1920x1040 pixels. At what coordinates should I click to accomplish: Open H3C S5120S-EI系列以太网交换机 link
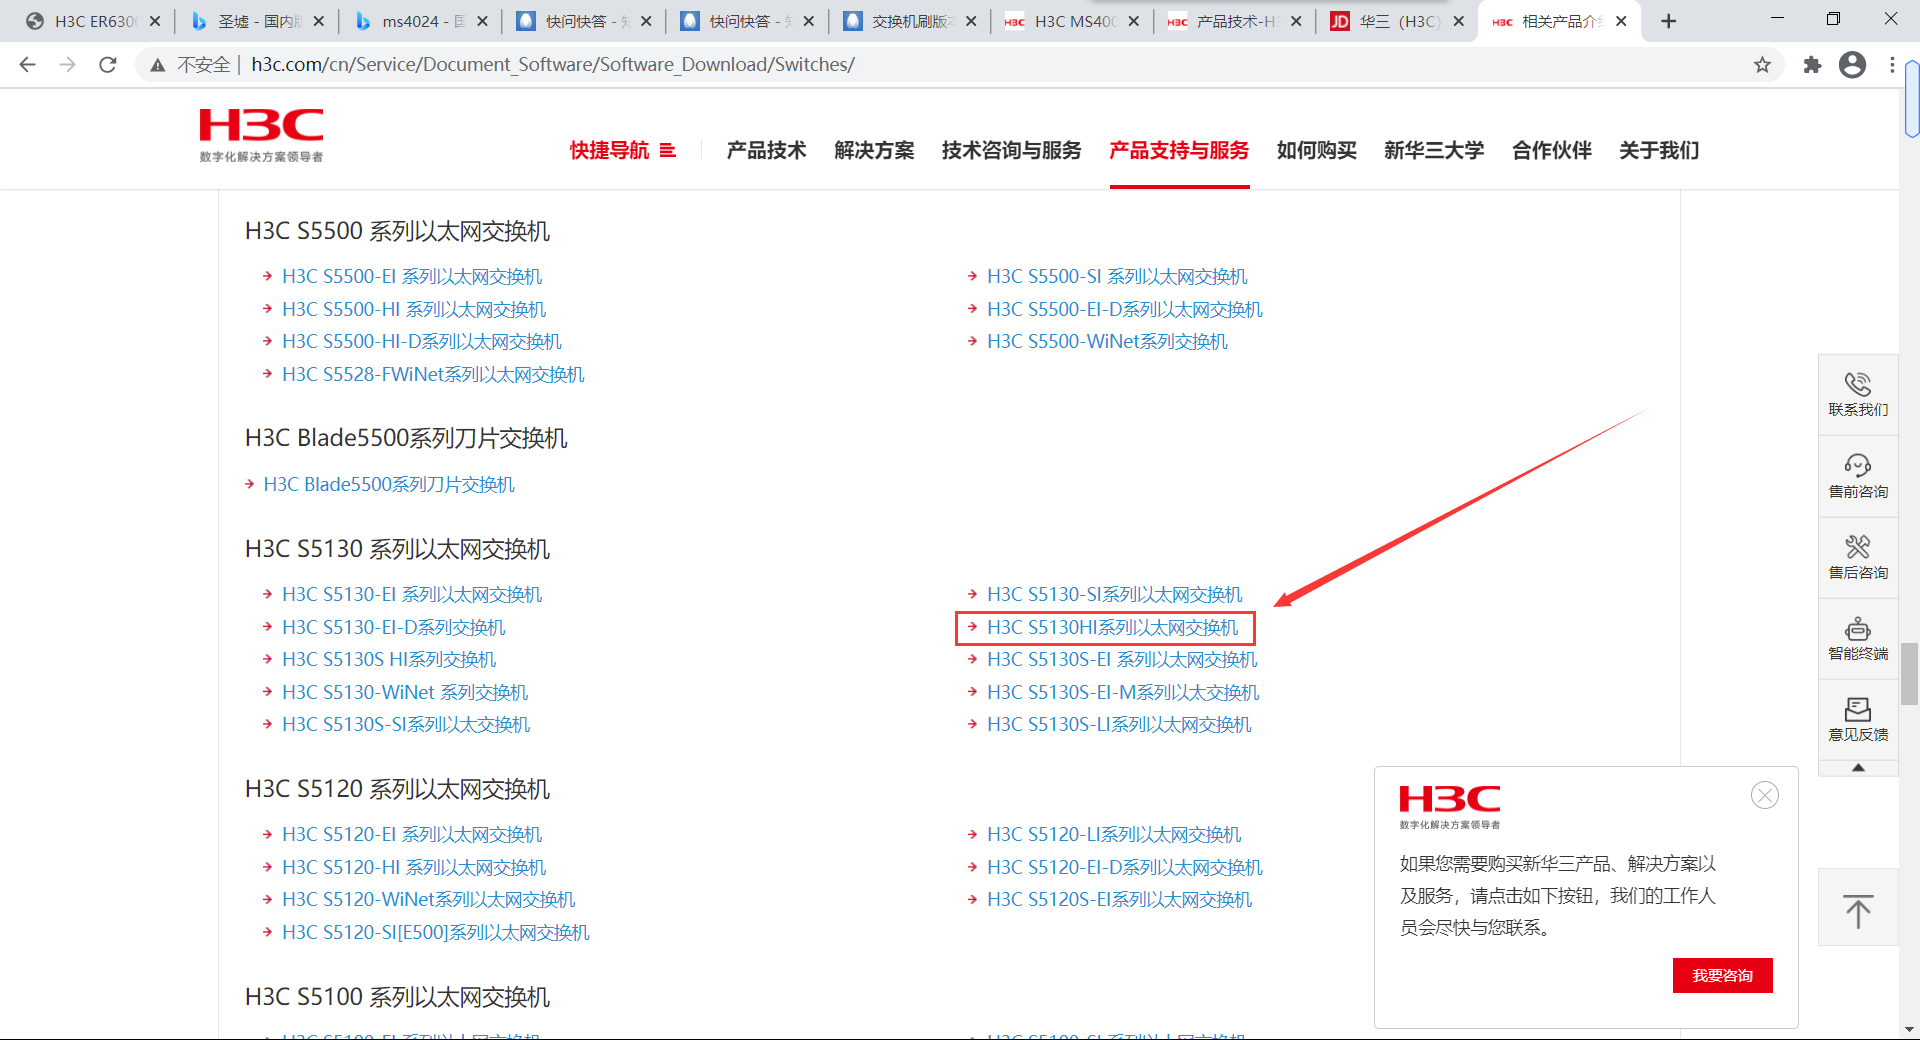(1120, 900)
